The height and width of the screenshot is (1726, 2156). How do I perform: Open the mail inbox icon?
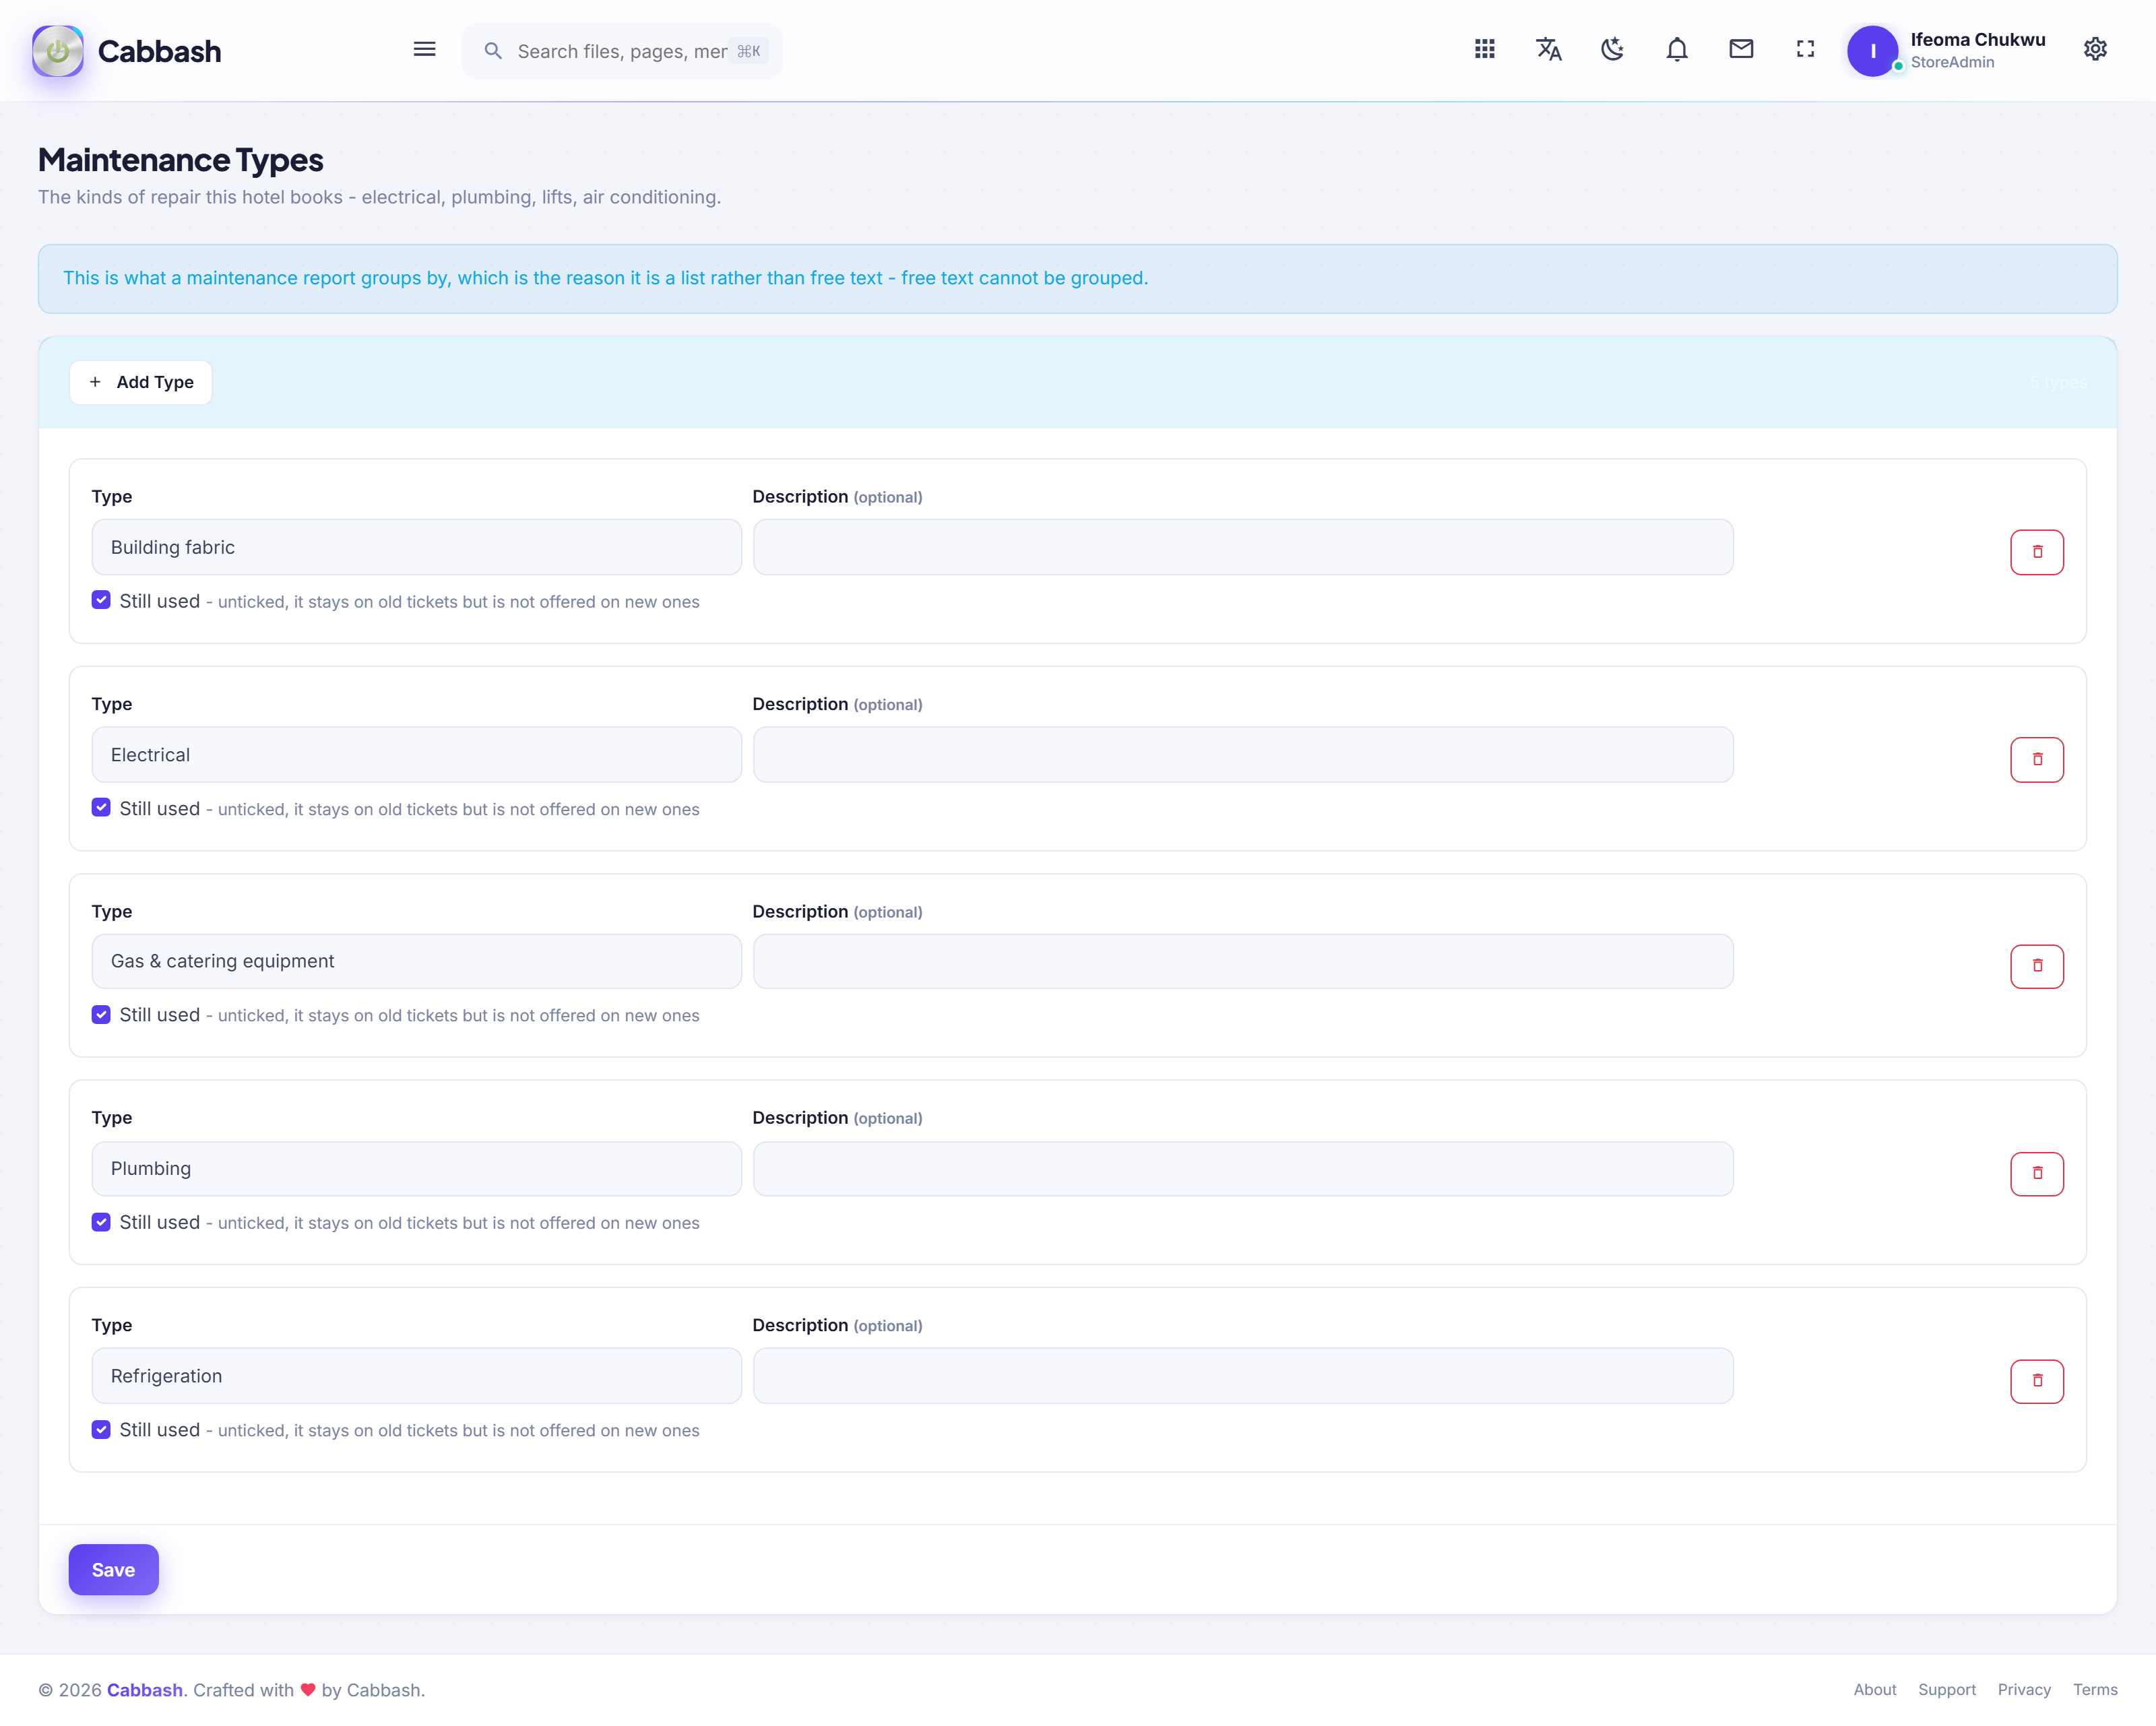[1741, 49]
